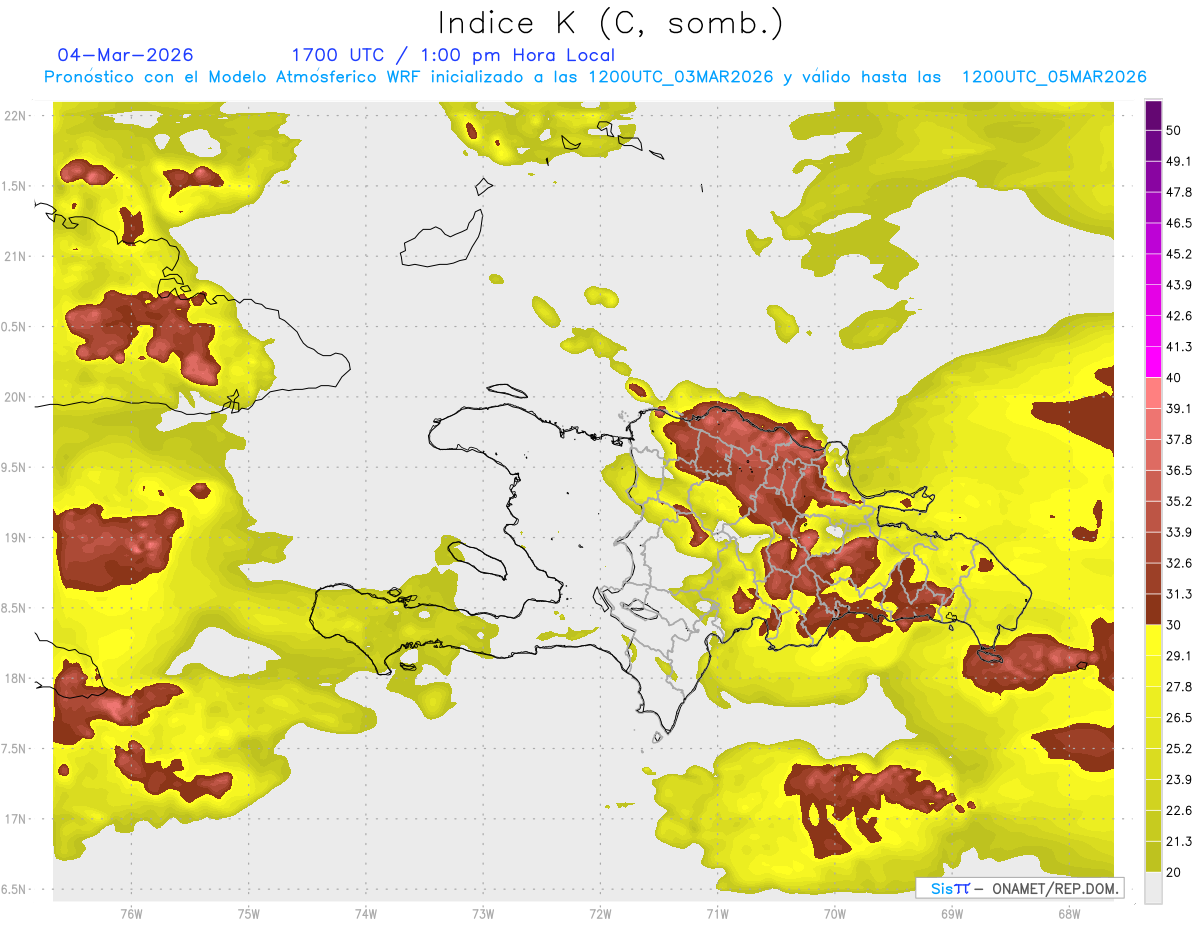This screenshot has width=1200, height=927.
Task: Click the valid-until time '1200UTC_05MAR2026'
Action: tap(1054, 77)
